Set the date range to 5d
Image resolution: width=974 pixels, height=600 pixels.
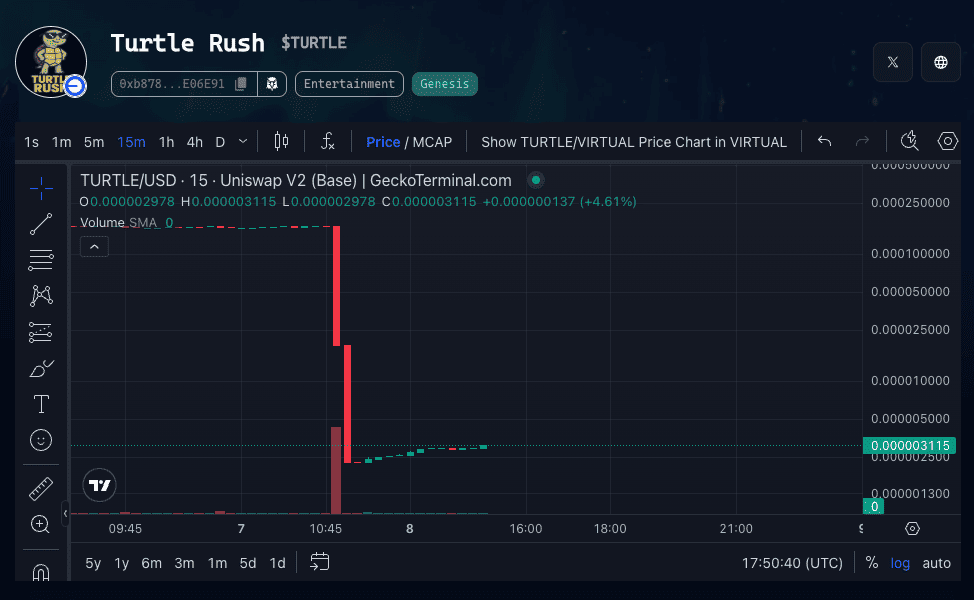click(247, 563)
